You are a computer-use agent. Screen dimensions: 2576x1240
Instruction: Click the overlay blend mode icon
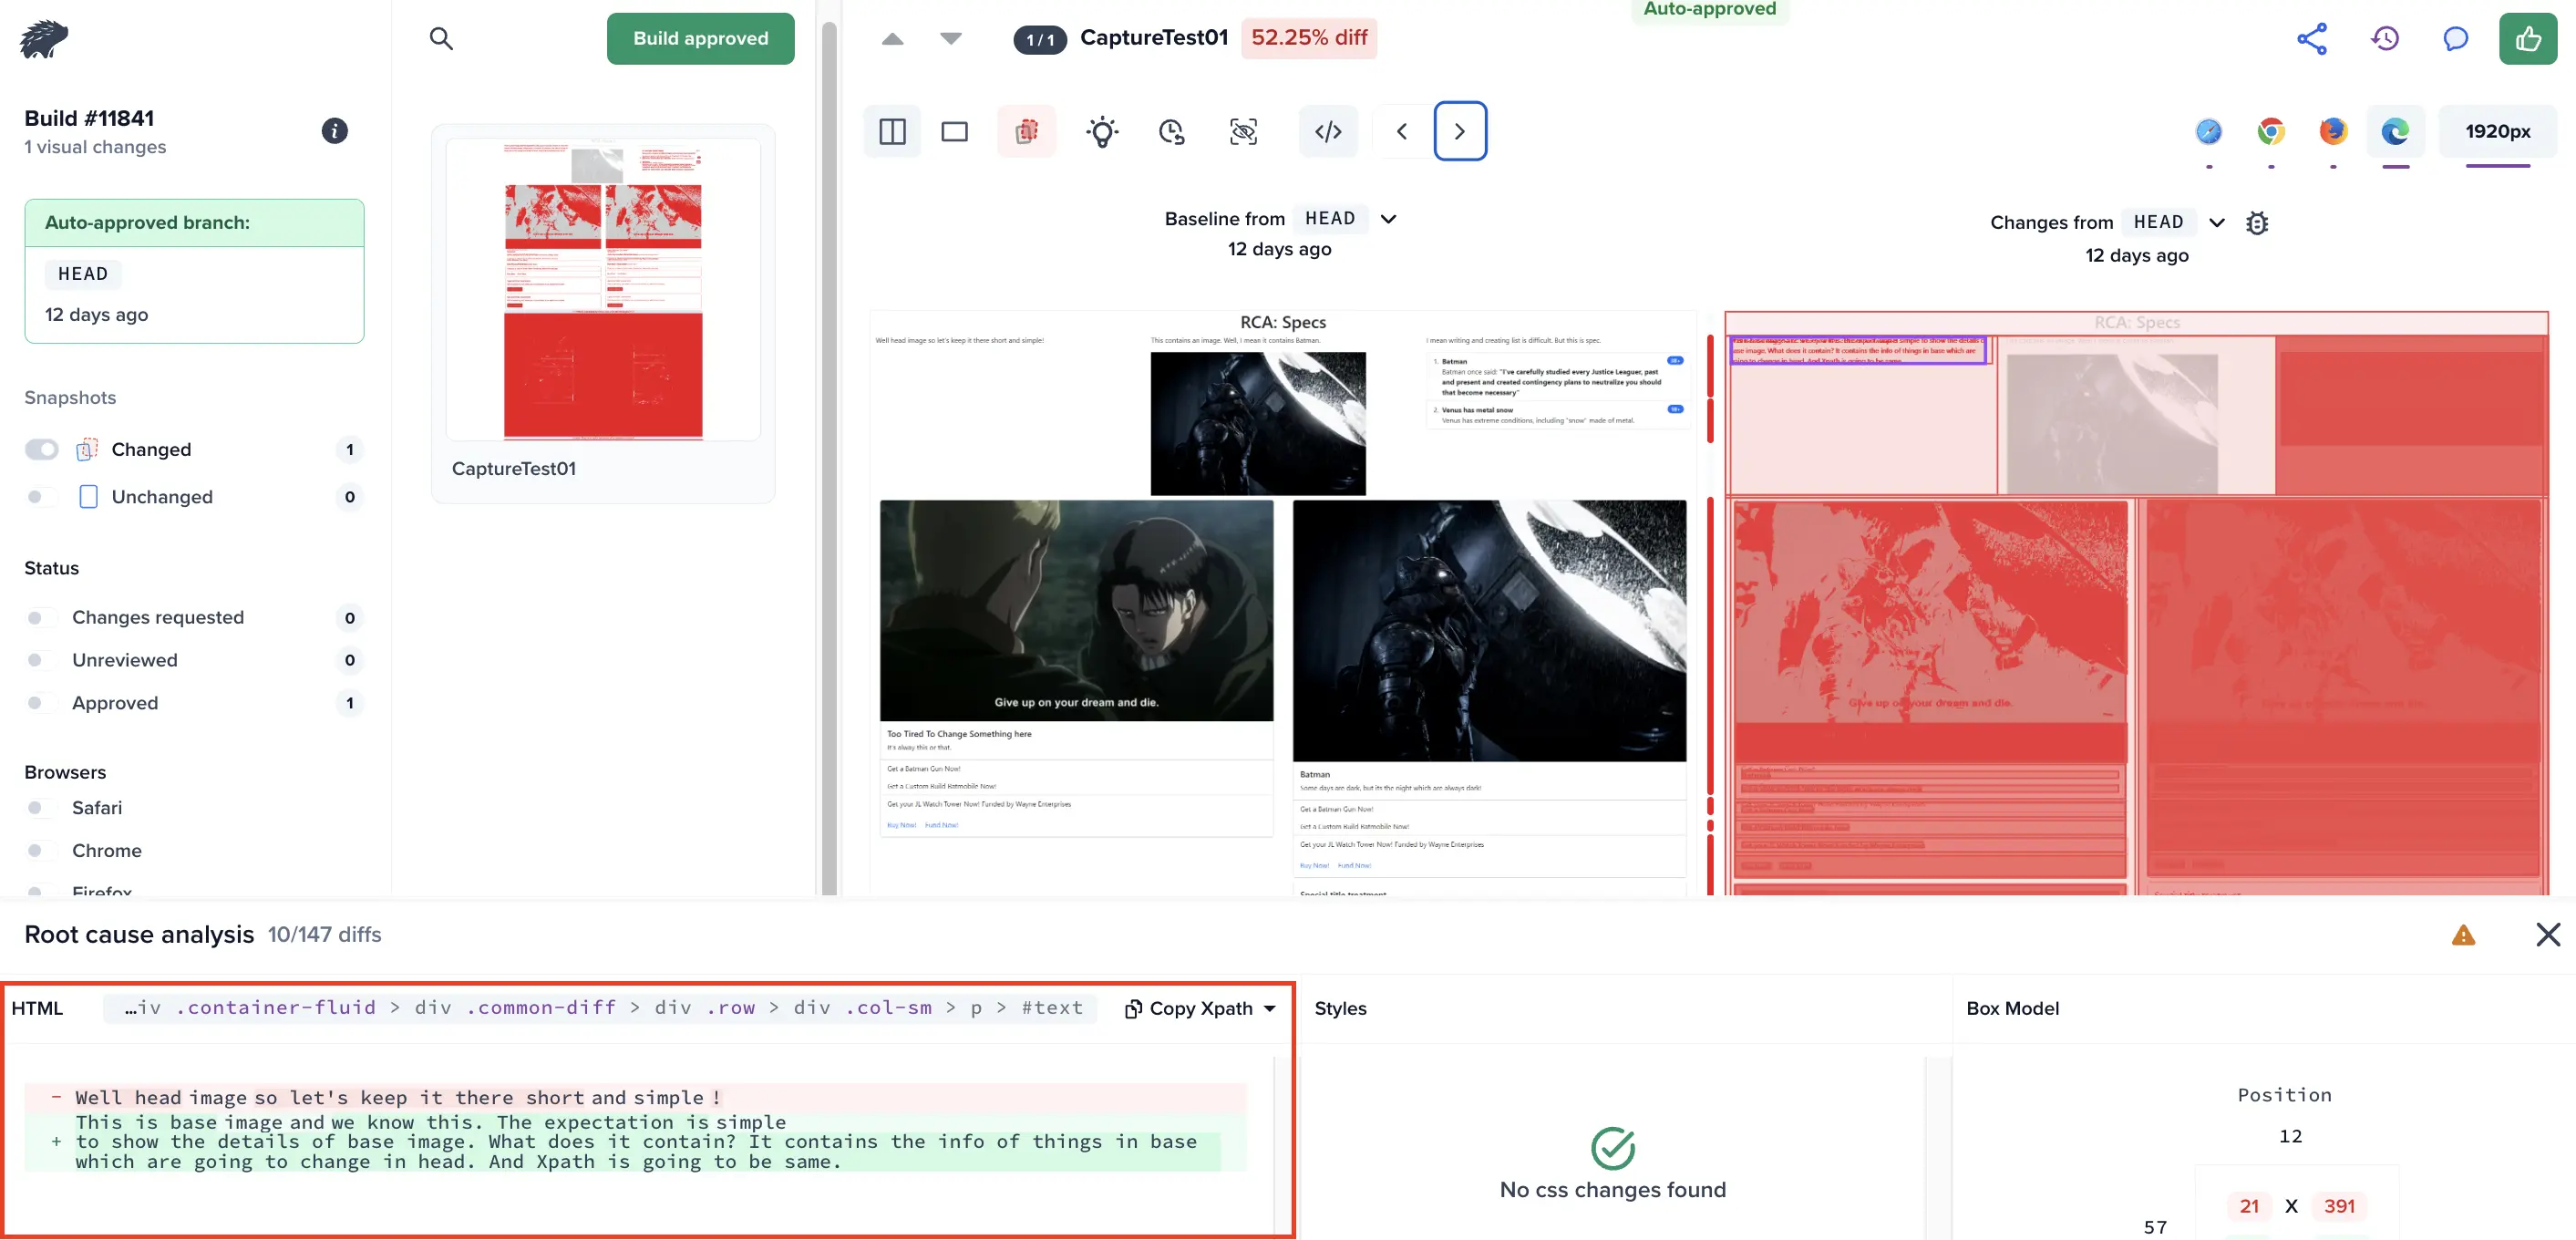click(1026, 129)
